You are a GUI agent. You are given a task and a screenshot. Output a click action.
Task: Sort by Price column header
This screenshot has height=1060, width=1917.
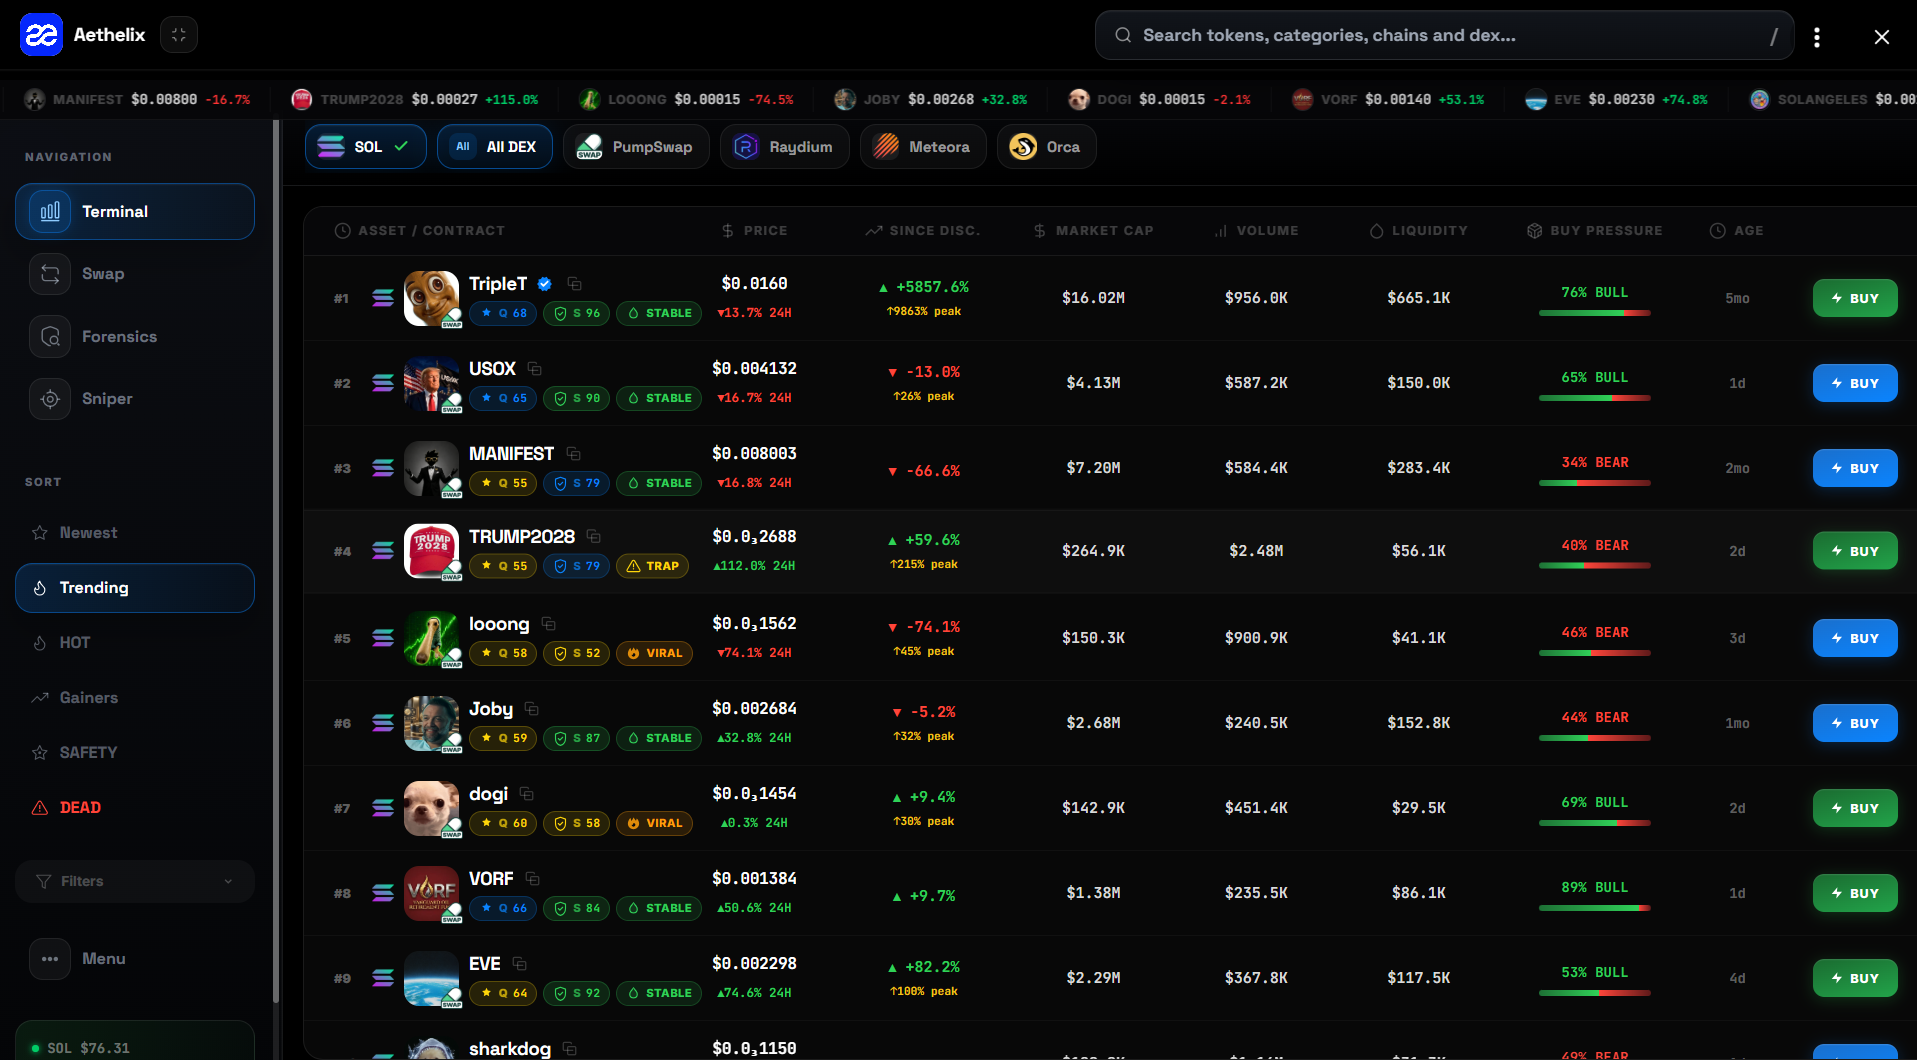[x=755, y=231]
